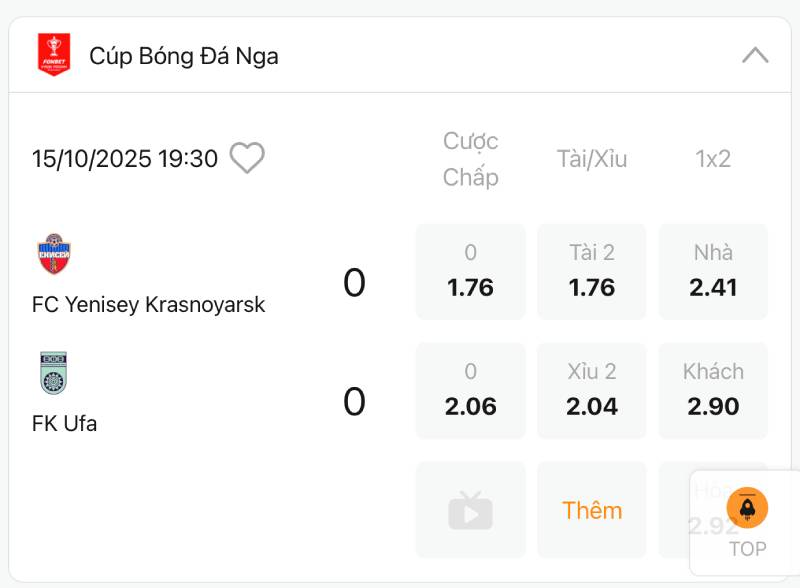This screenshot has width=800, height=588.
Task: Click the 1x2 column header
Action: pyautogui.click(x=713, y=159)
